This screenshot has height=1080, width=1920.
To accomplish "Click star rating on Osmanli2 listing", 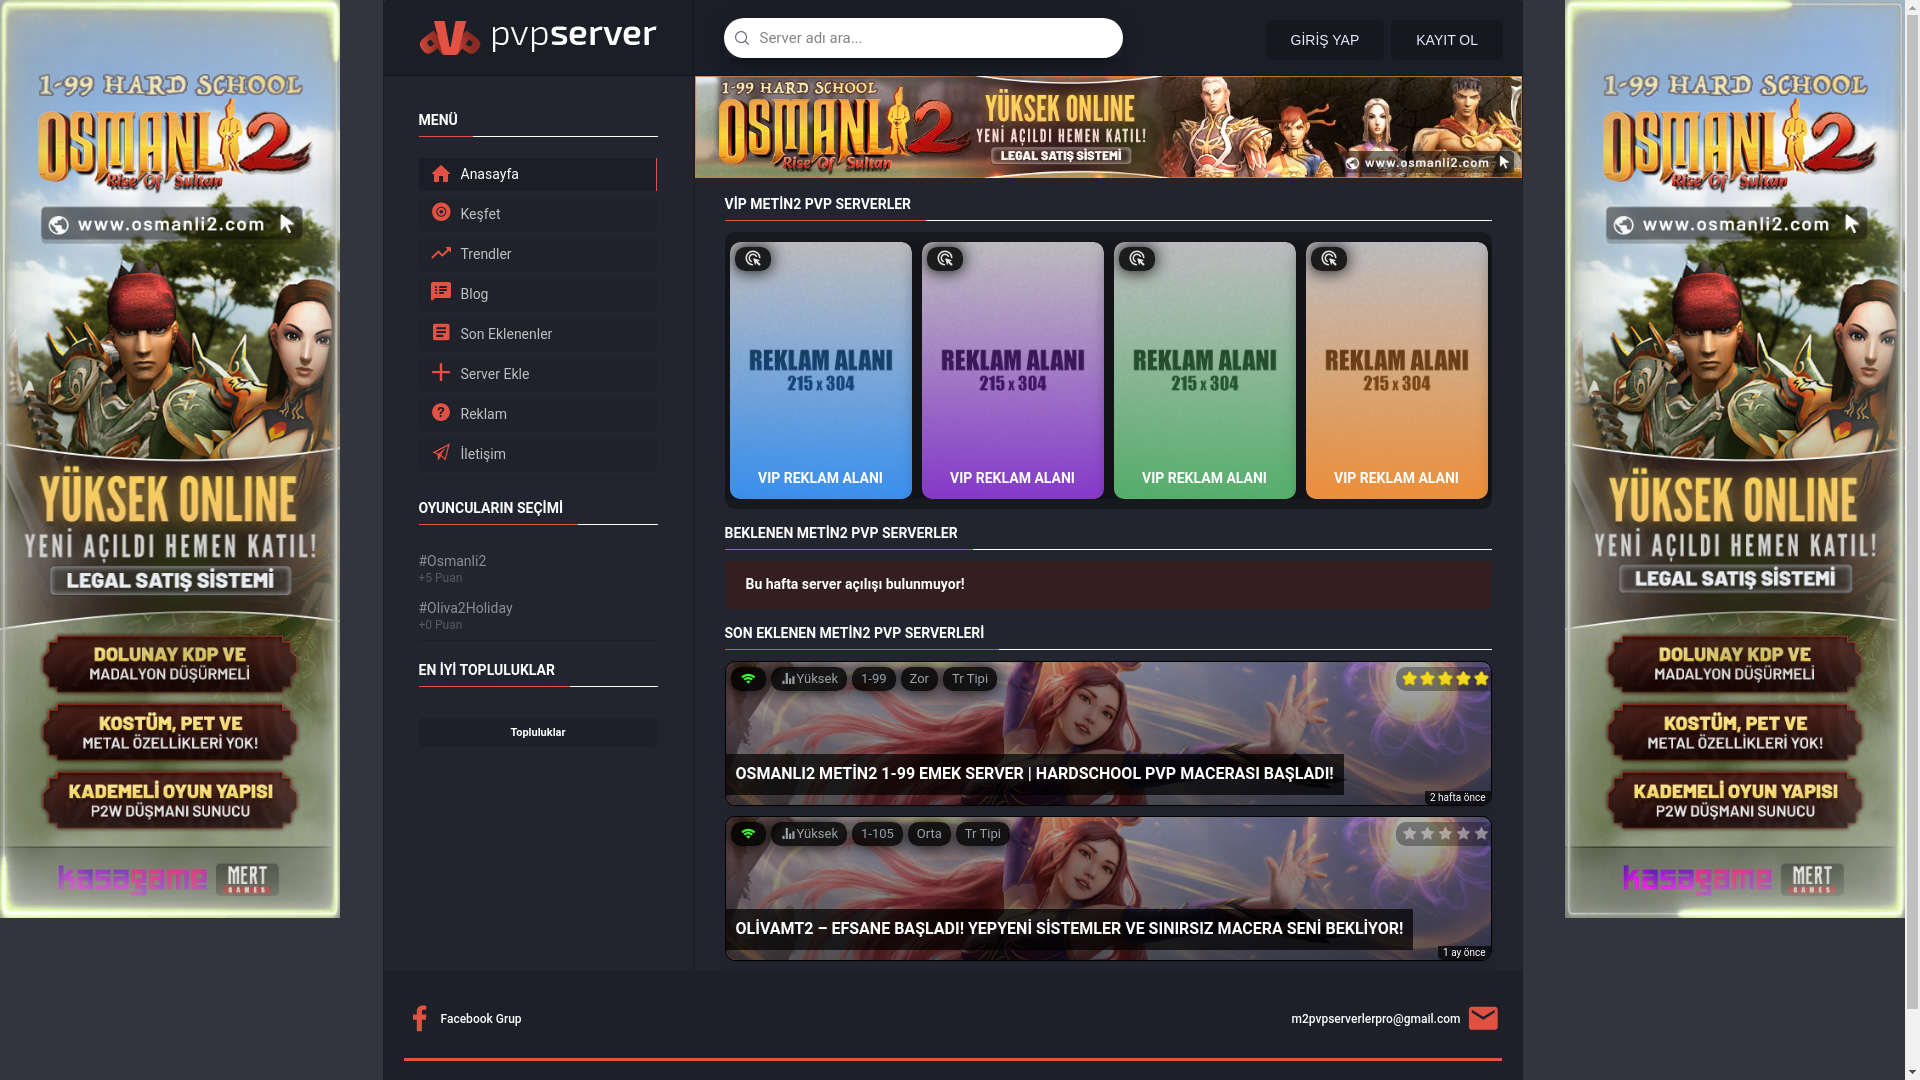I will [x=1444, y=679].
